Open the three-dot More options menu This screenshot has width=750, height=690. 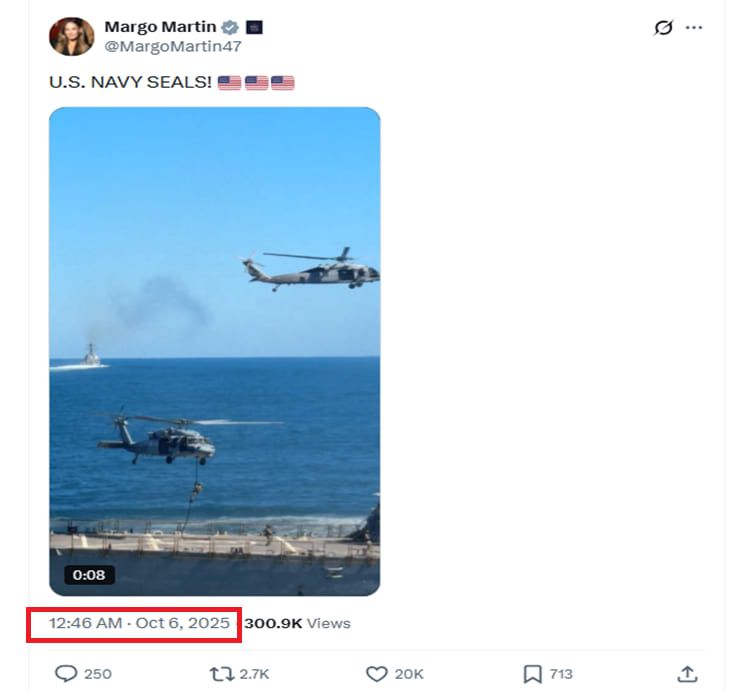point(694,28)
